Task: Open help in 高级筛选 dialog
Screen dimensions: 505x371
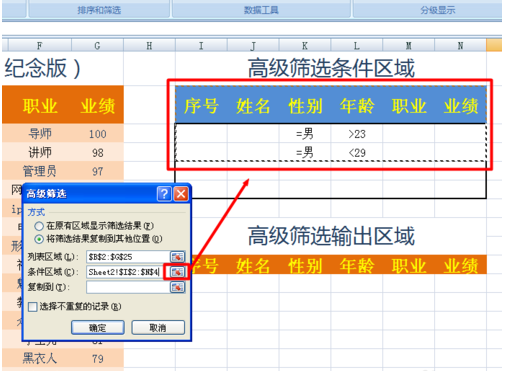Action: point(164,194)
